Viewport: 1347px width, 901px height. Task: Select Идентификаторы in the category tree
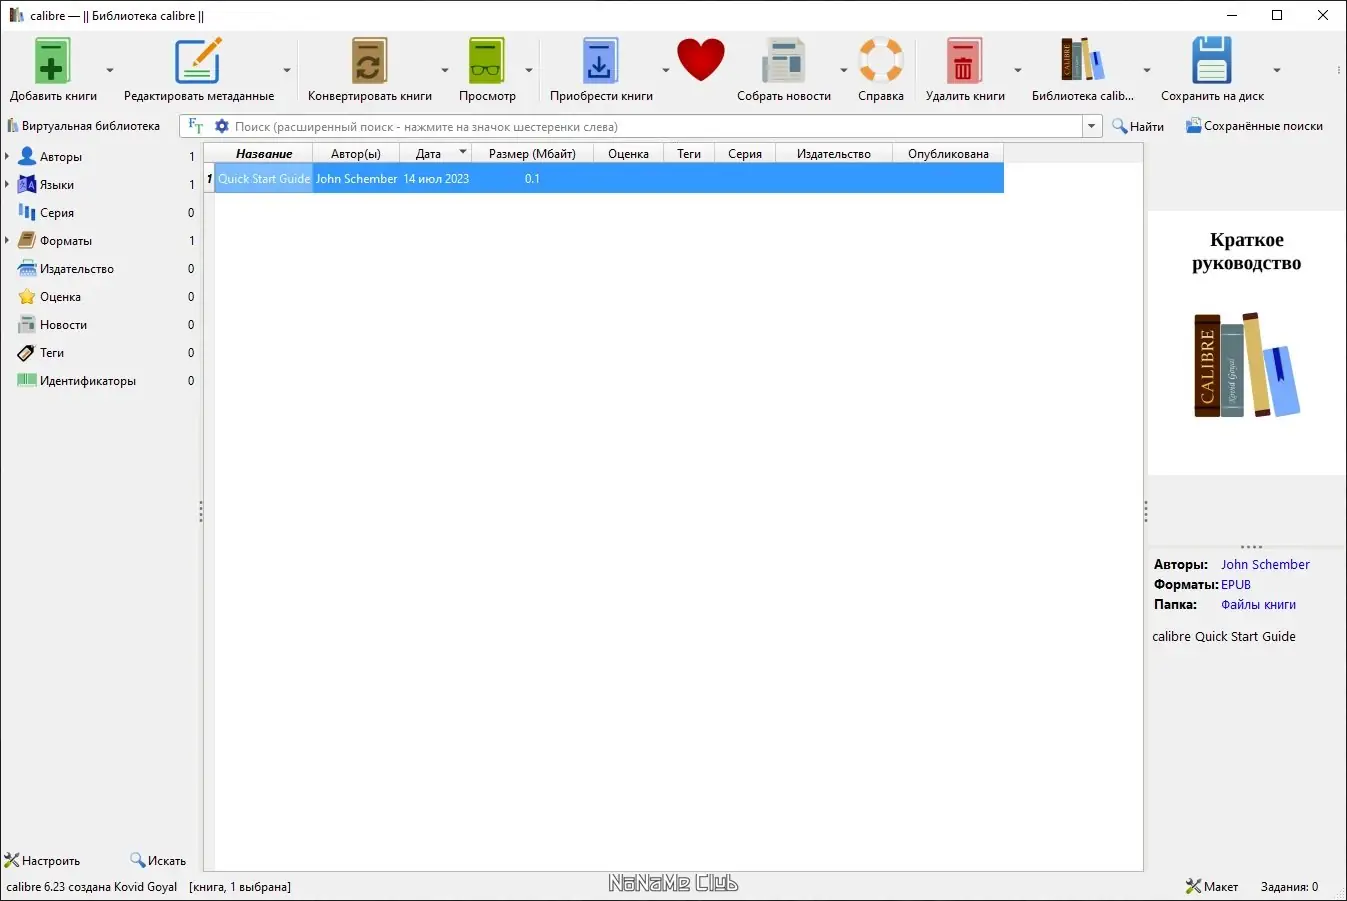click(88, 381)
